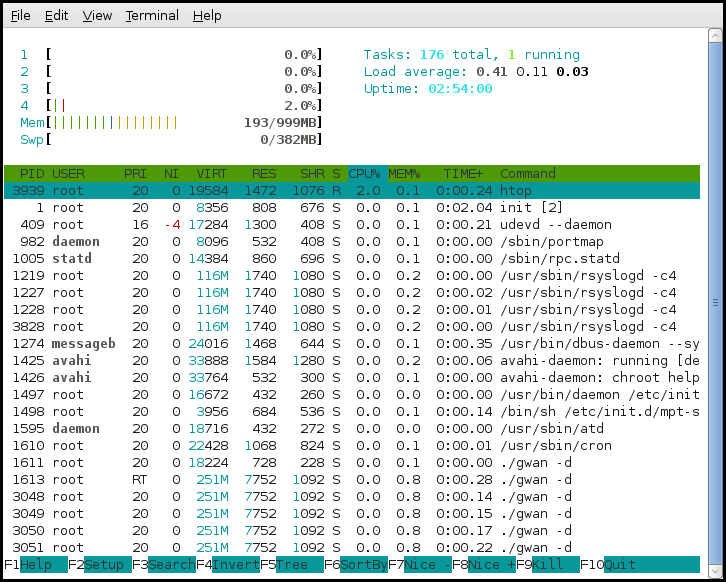The image size is (726, 582).
Task: Click F9 Kill in htop footer
Action: [548, 565]
